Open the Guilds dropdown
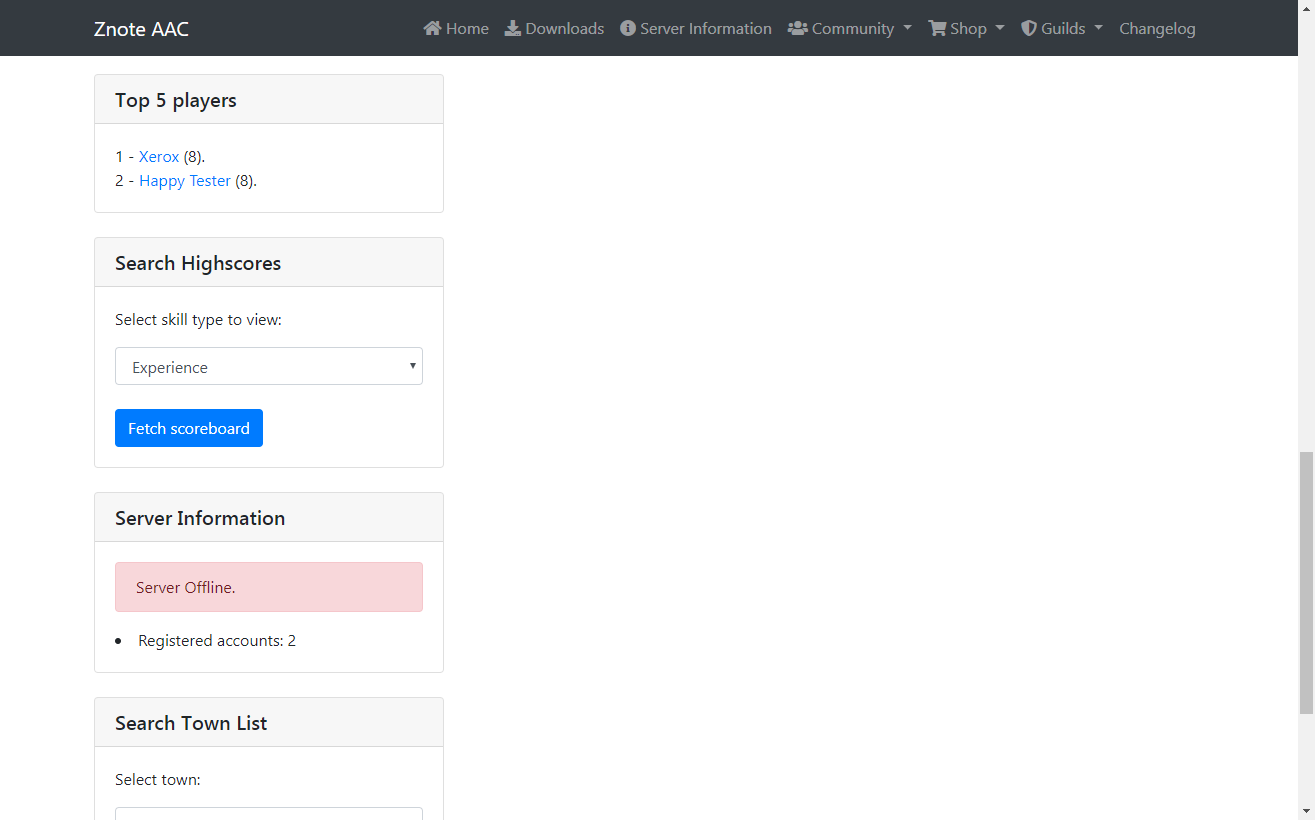Viewport: 1315px width, 820px height. click(1062, 28)
